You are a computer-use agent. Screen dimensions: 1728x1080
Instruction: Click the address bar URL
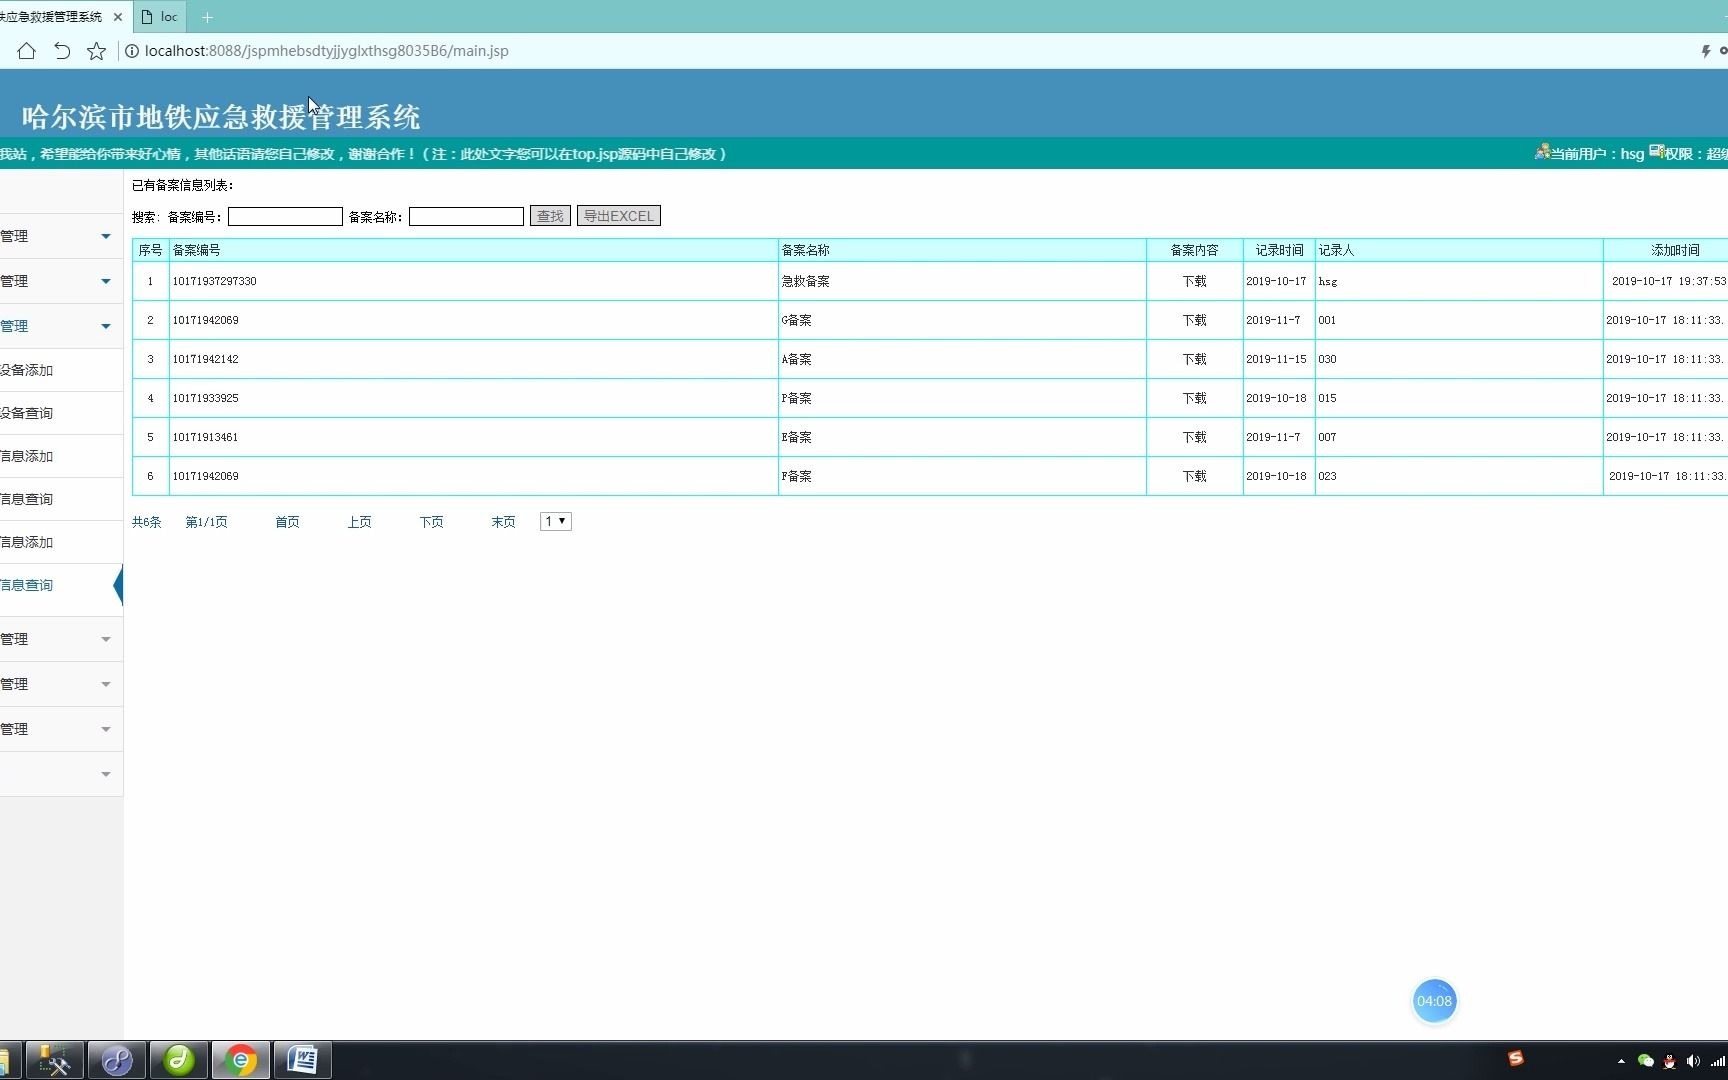pyautogui.click(x=326, y=51)
